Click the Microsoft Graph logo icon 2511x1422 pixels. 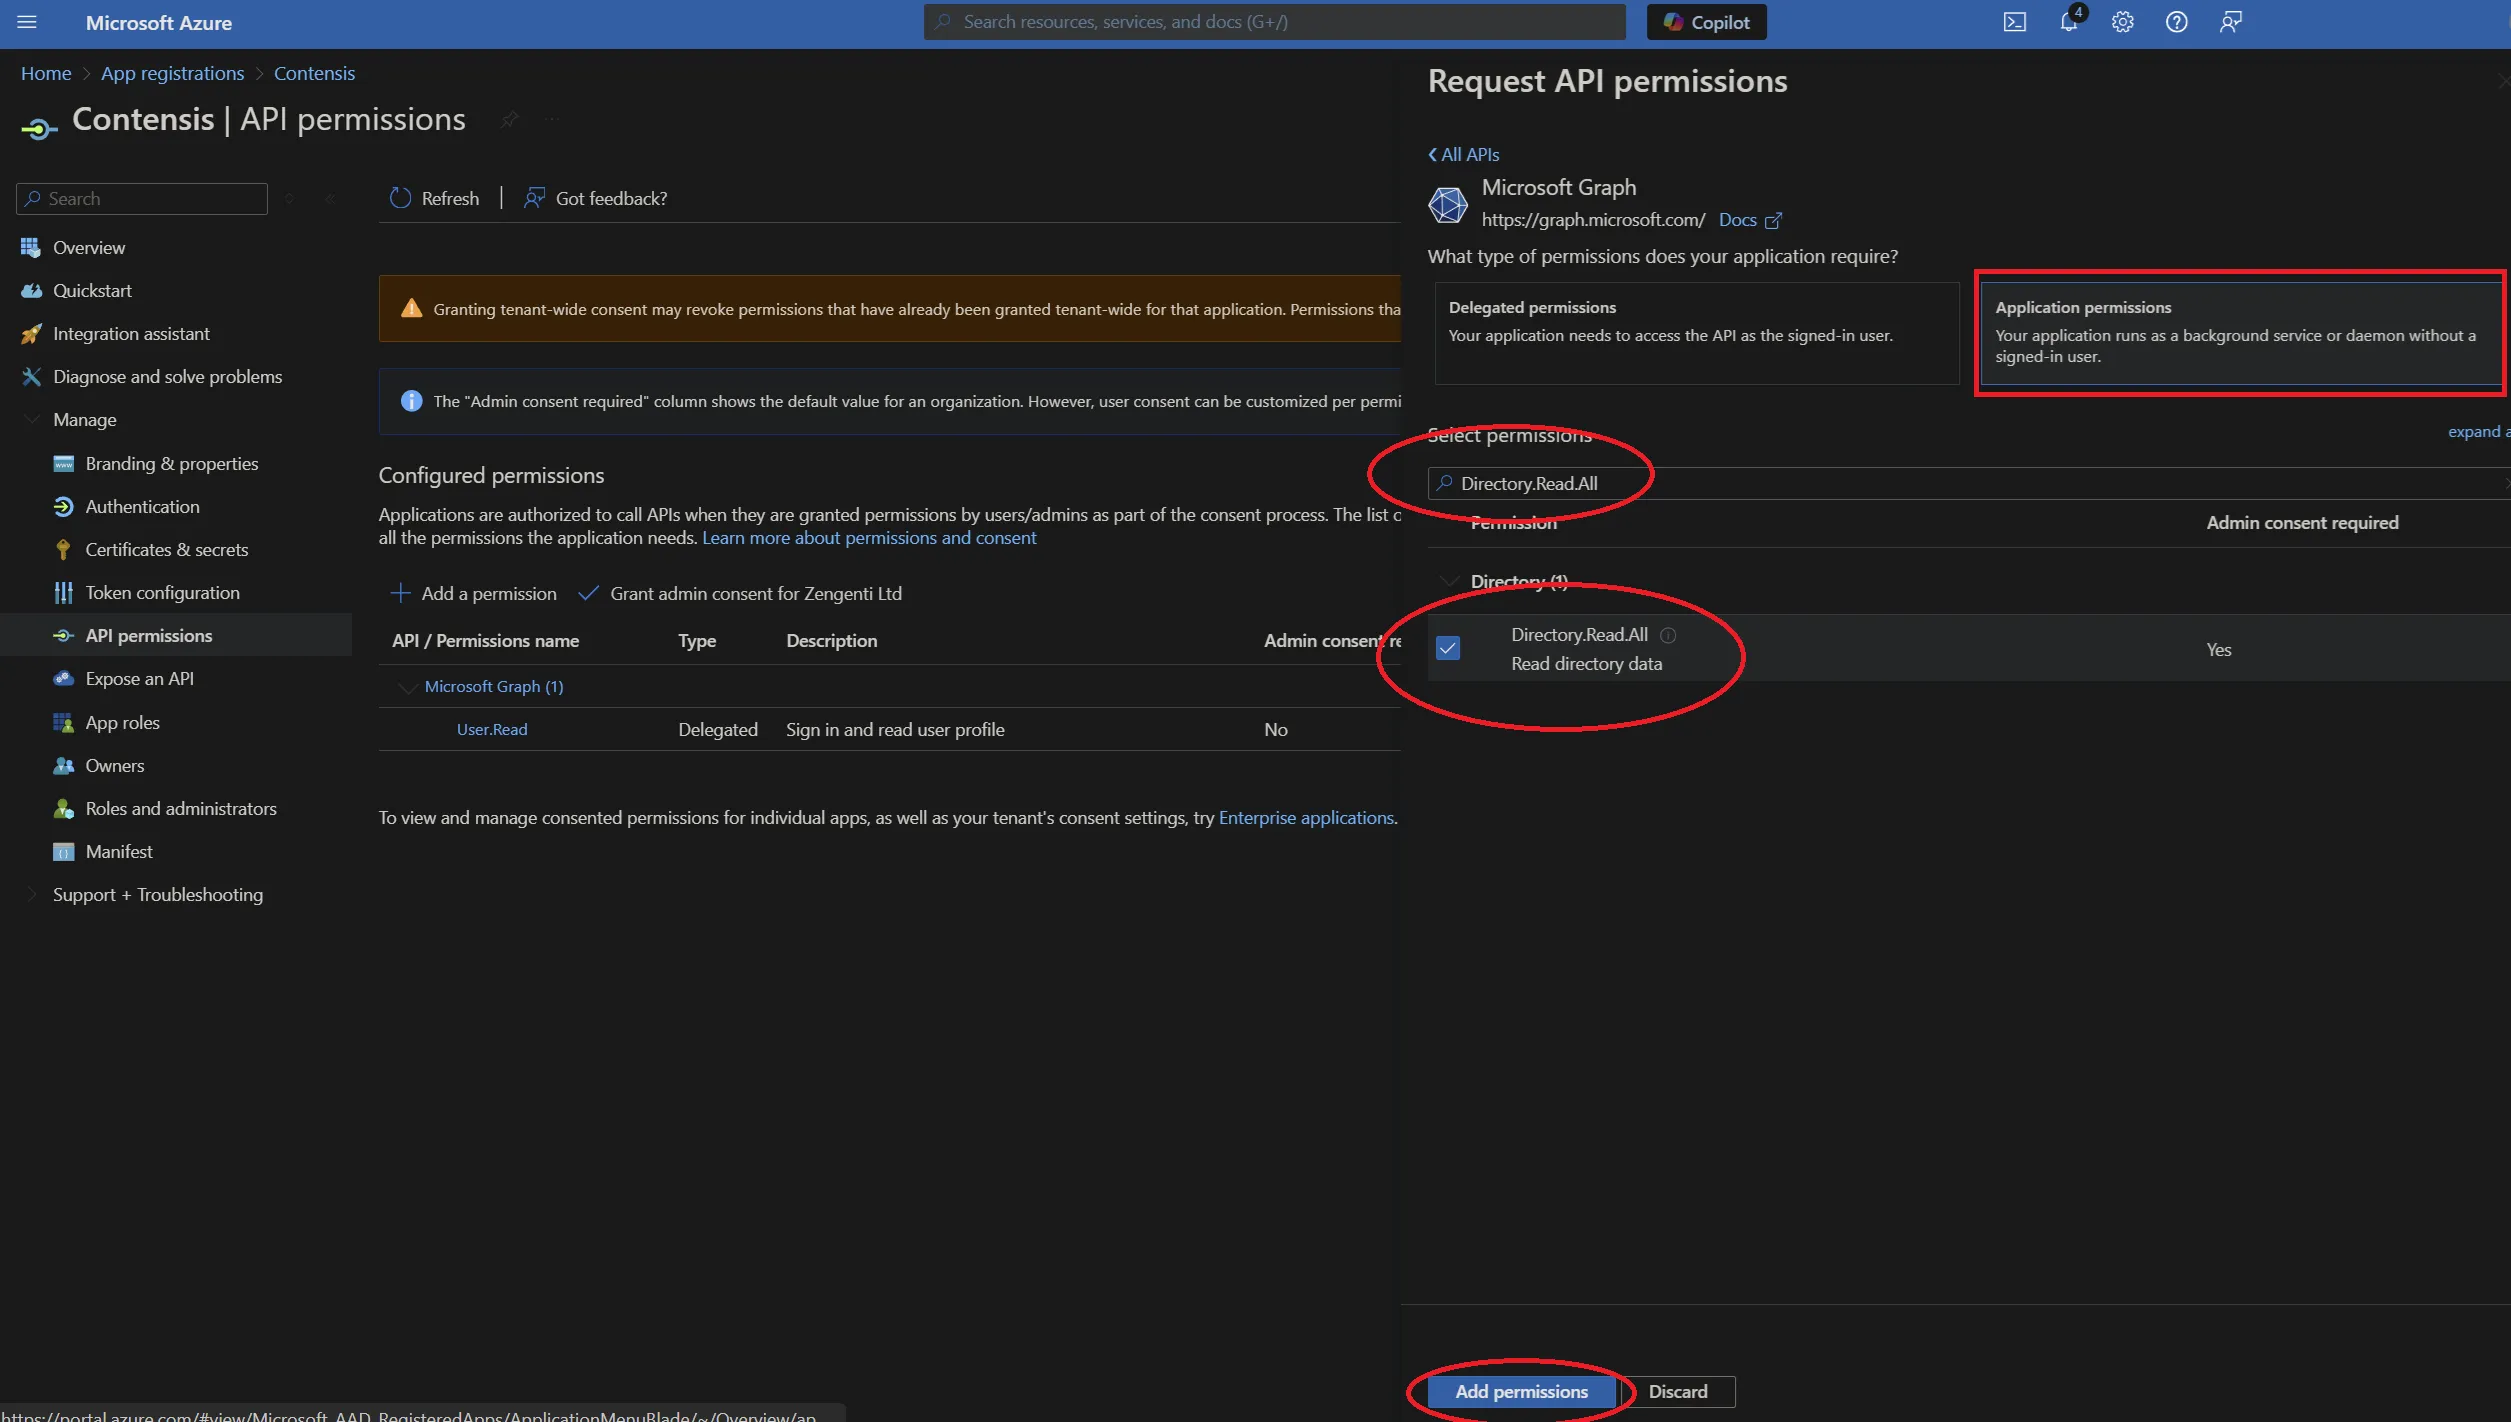[1447, 204]
